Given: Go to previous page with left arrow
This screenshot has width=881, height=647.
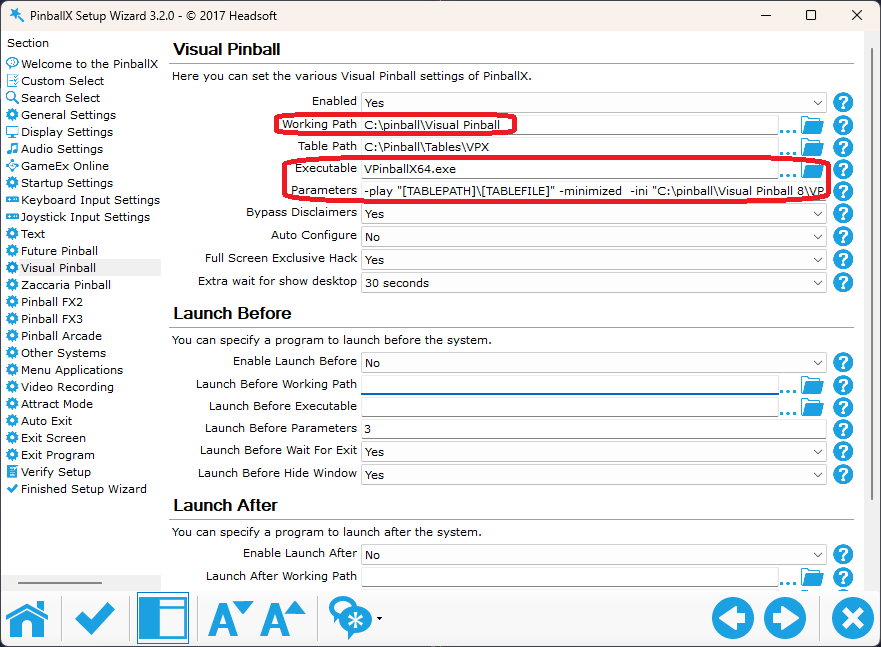Looking at the screenshot, I should click(733, 618).
